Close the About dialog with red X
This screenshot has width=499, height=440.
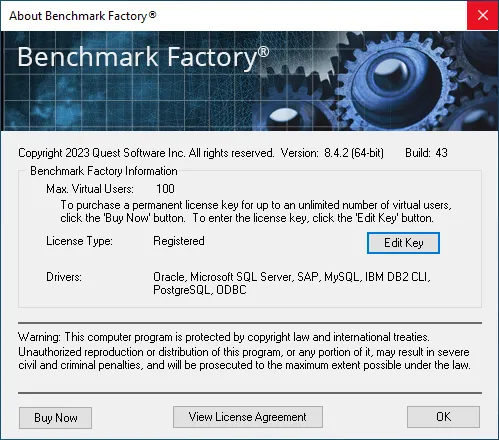pyautogui.click(x=483, y=15)
